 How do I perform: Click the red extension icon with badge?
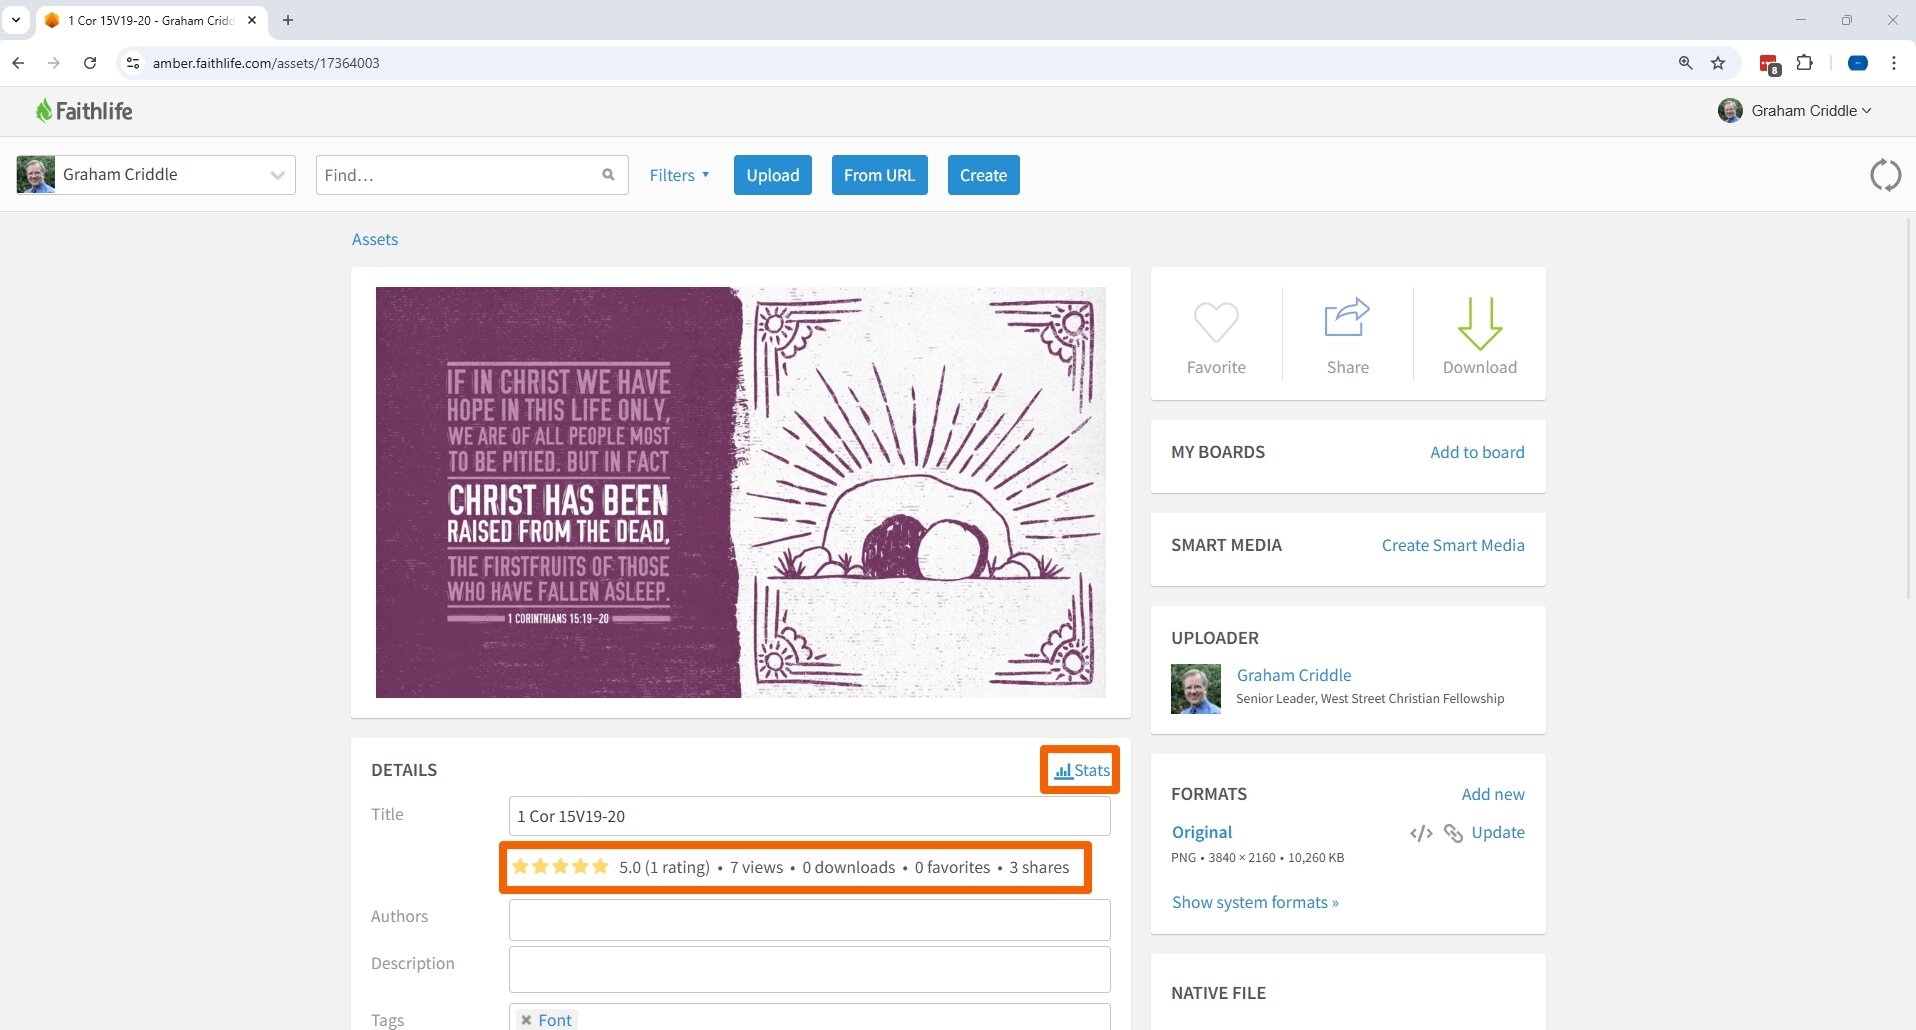click(x=1769, y=65)
